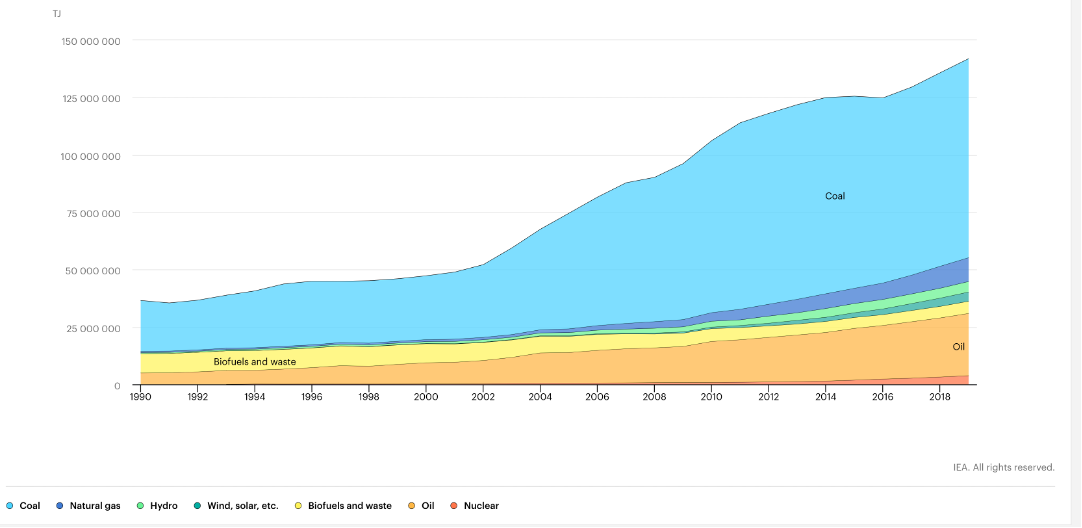Click the Nuclear legend label

tap(481, 506)
